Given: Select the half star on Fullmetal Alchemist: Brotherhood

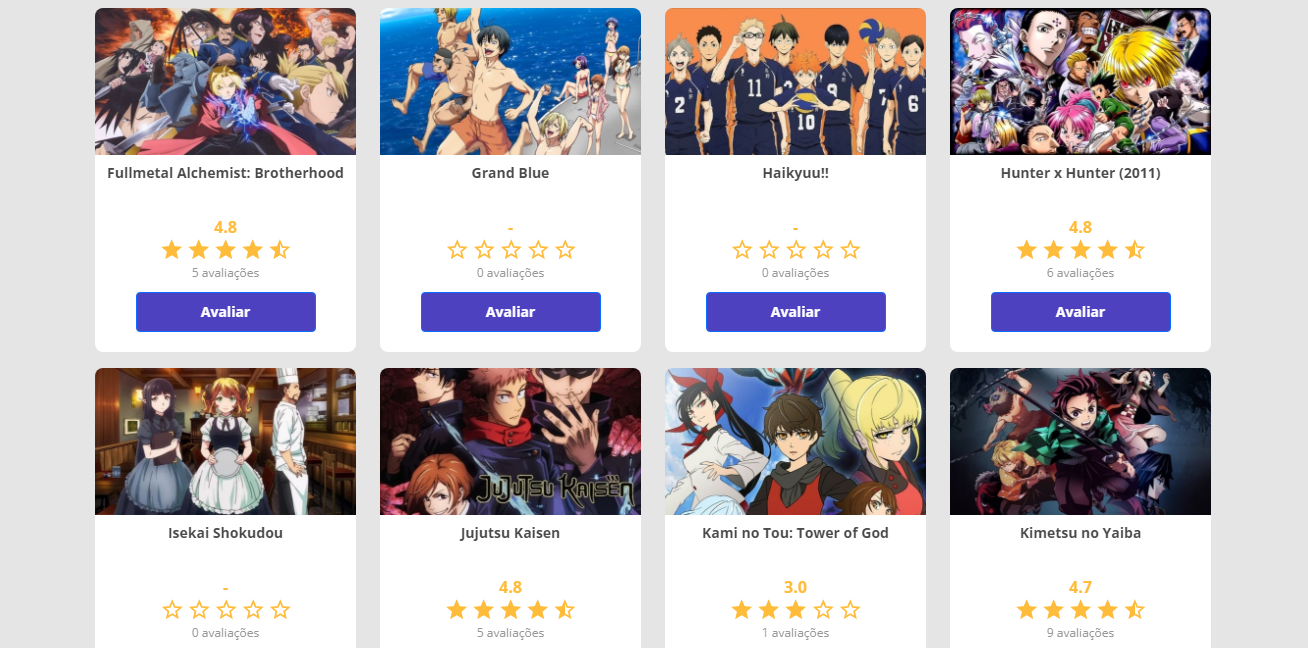Looking at the screenshot, I should point(280,250).
